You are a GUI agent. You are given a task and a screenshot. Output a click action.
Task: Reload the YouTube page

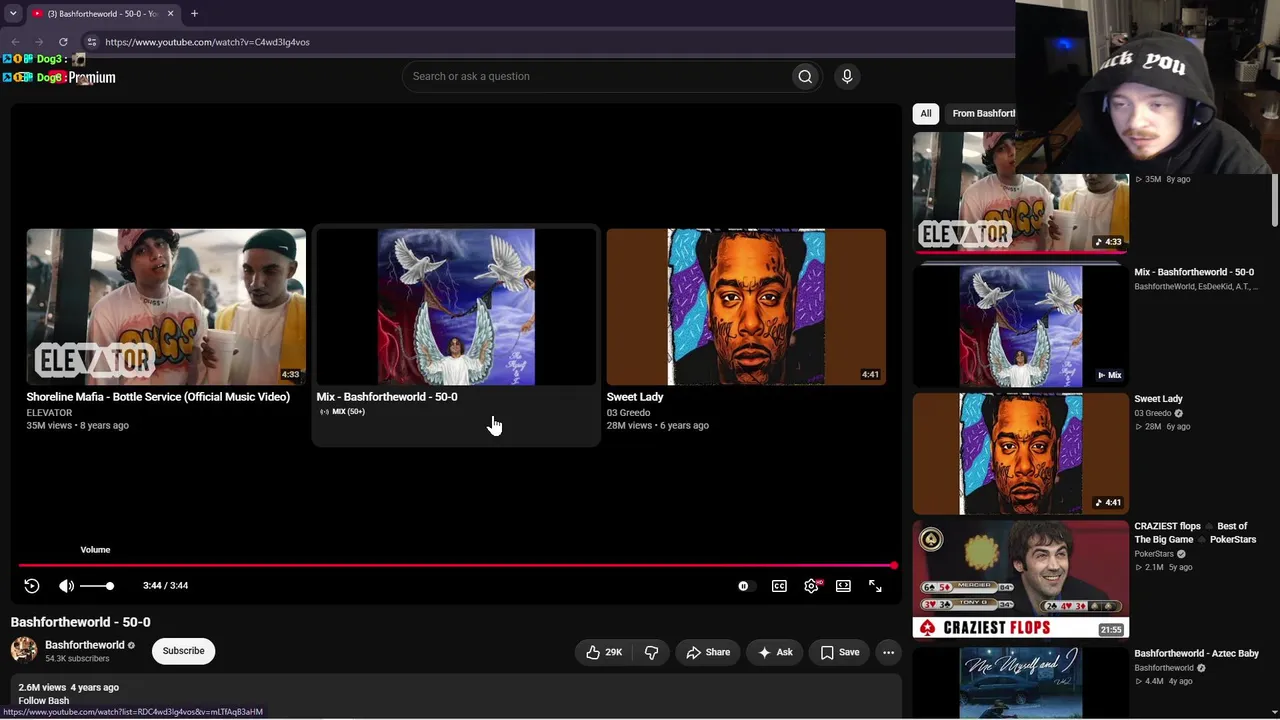[63, 42]
